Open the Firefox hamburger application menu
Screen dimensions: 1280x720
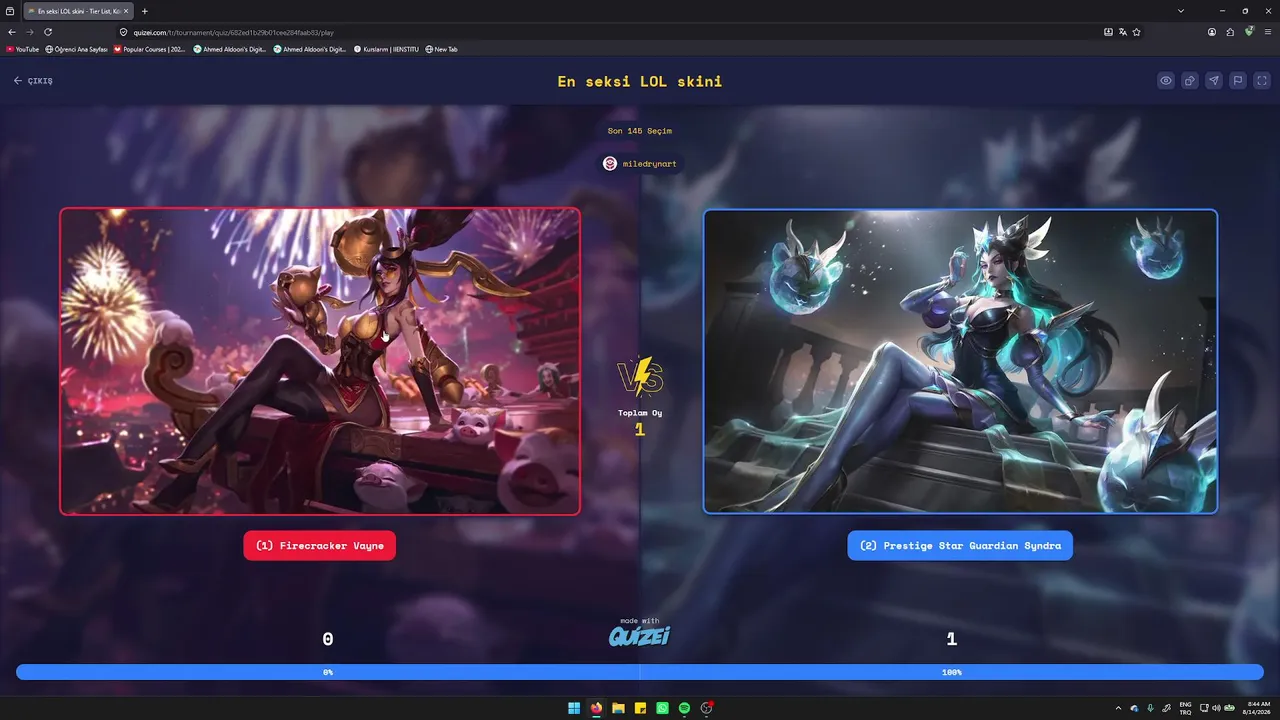click(1267, 32)
